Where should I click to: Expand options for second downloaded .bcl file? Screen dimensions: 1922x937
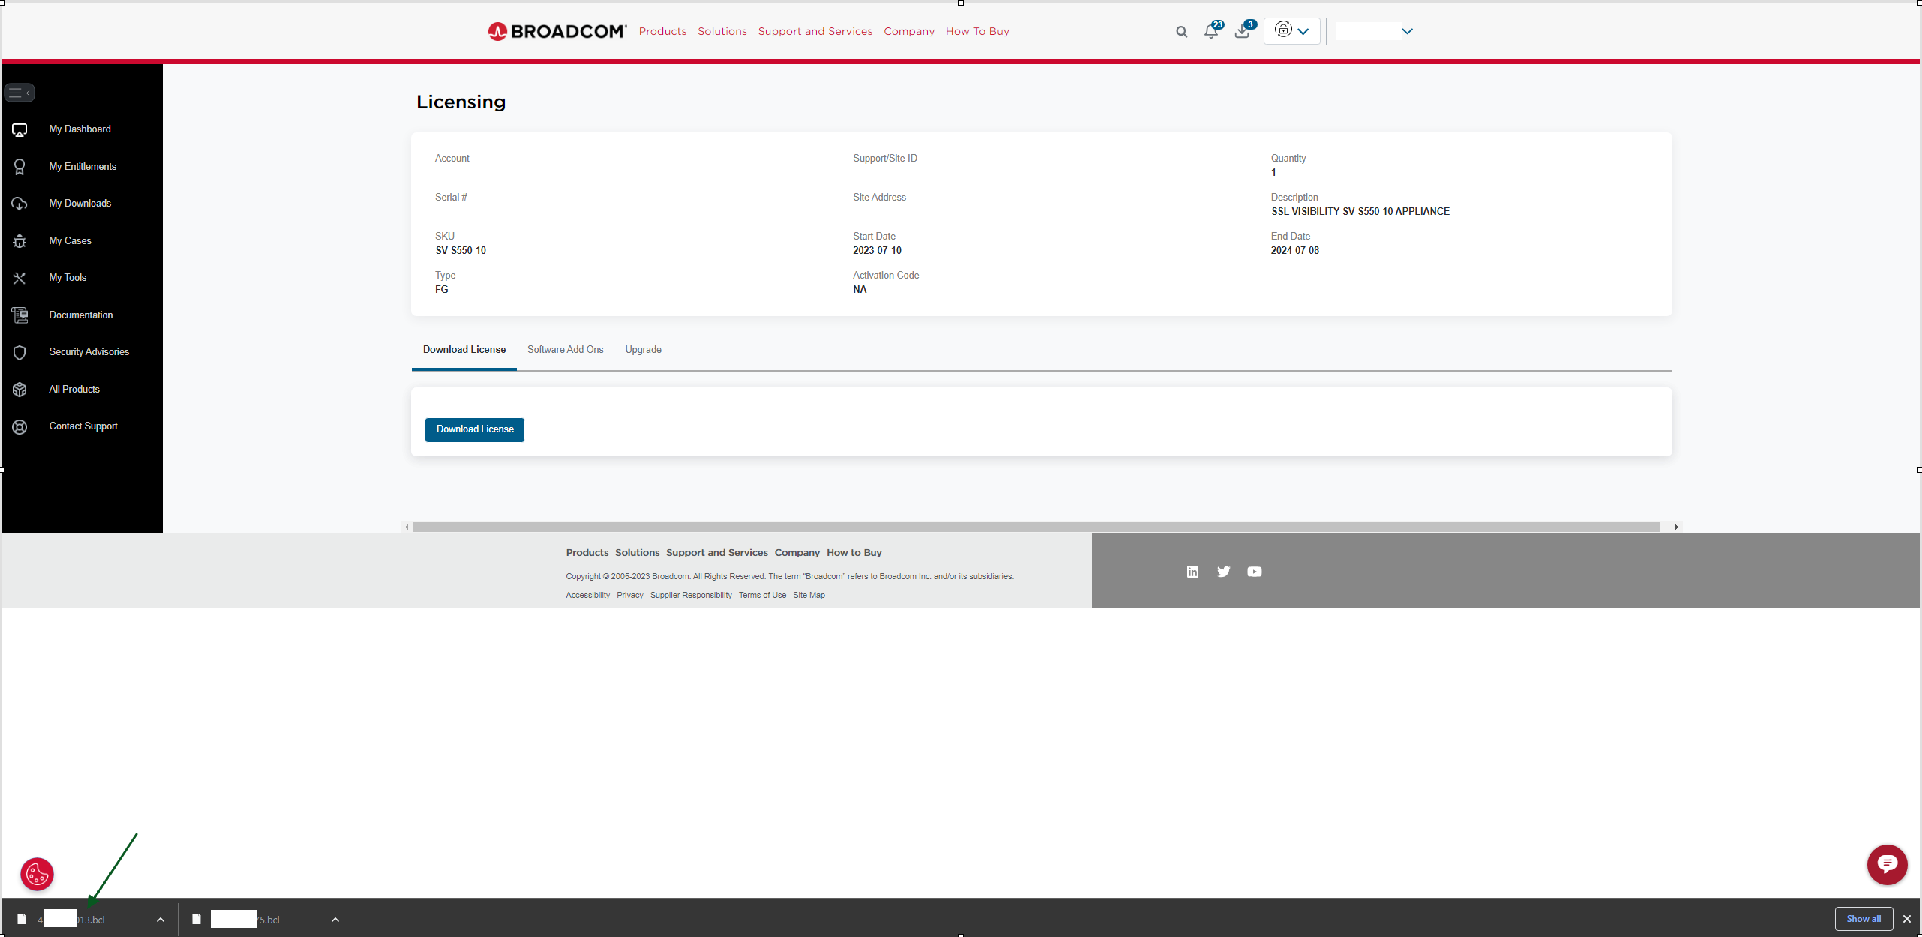coord(335,920)
